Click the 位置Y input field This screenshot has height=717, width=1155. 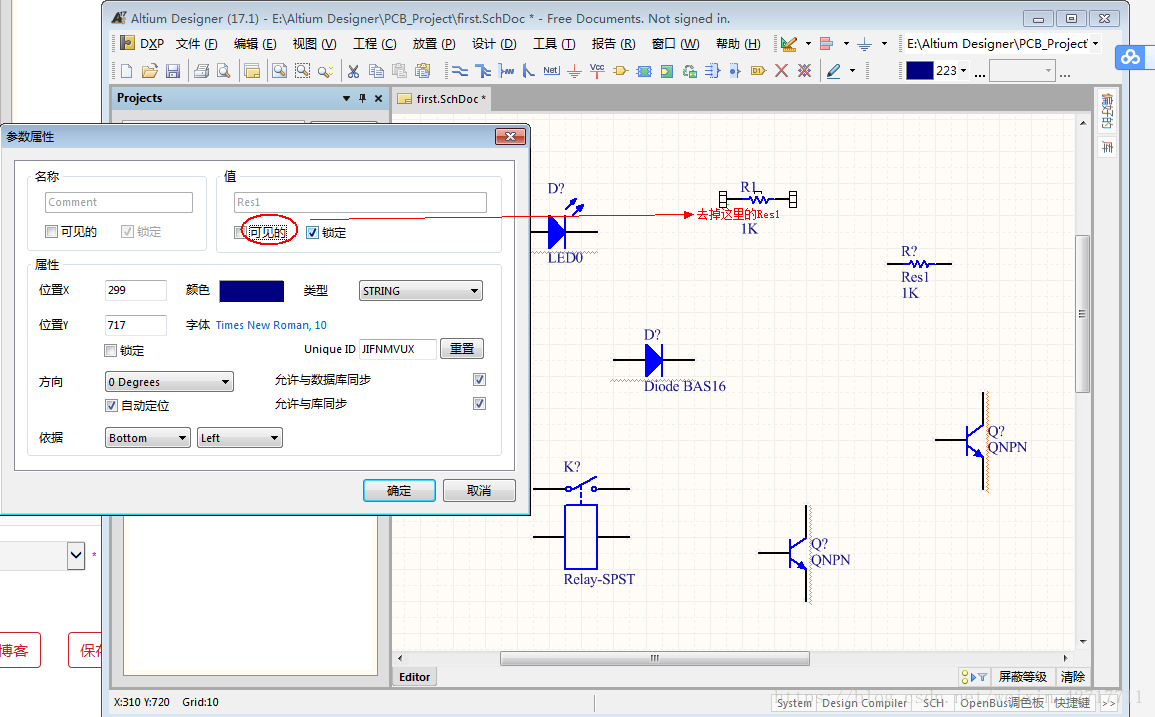click(x=136, y=325)
